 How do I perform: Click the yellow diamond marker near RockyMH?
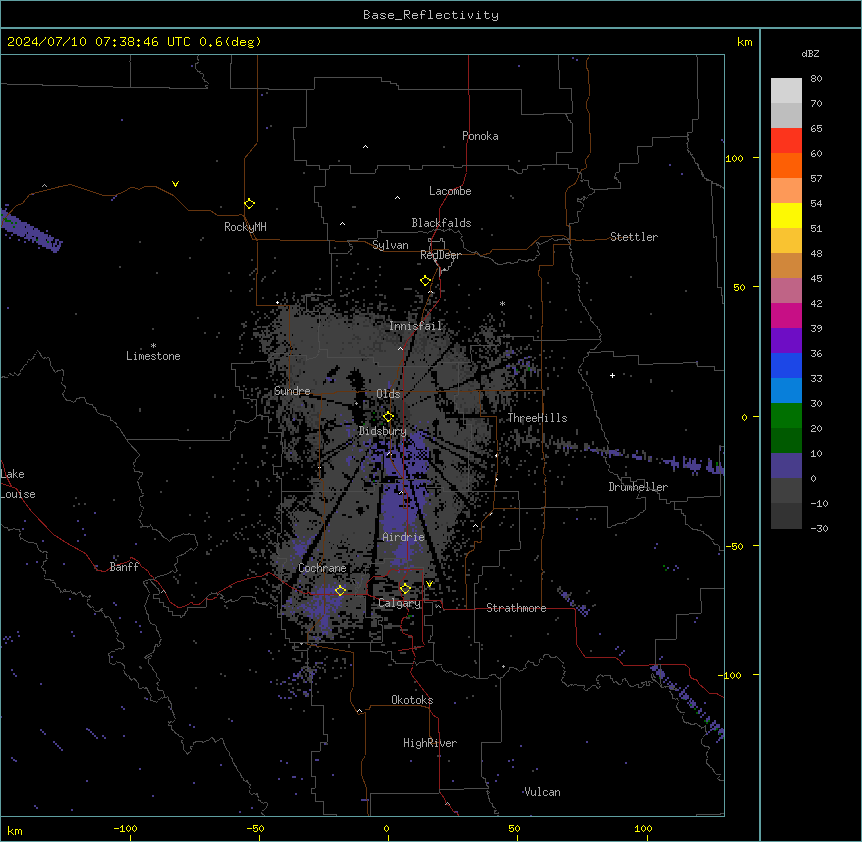point(249,203)
